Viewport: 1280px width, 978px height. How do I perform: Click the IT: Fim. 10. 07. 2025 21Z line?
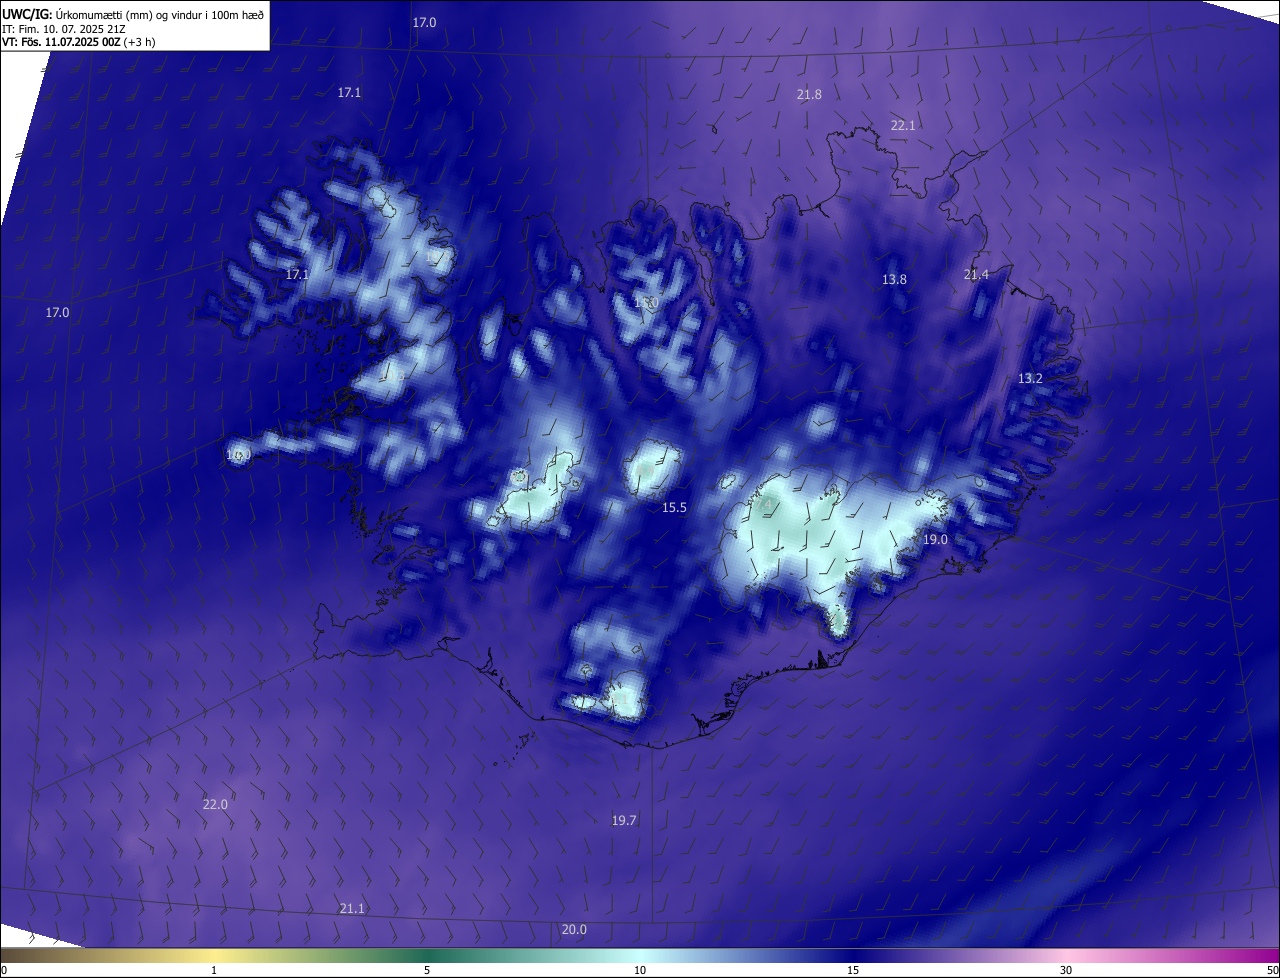point(64,28)
